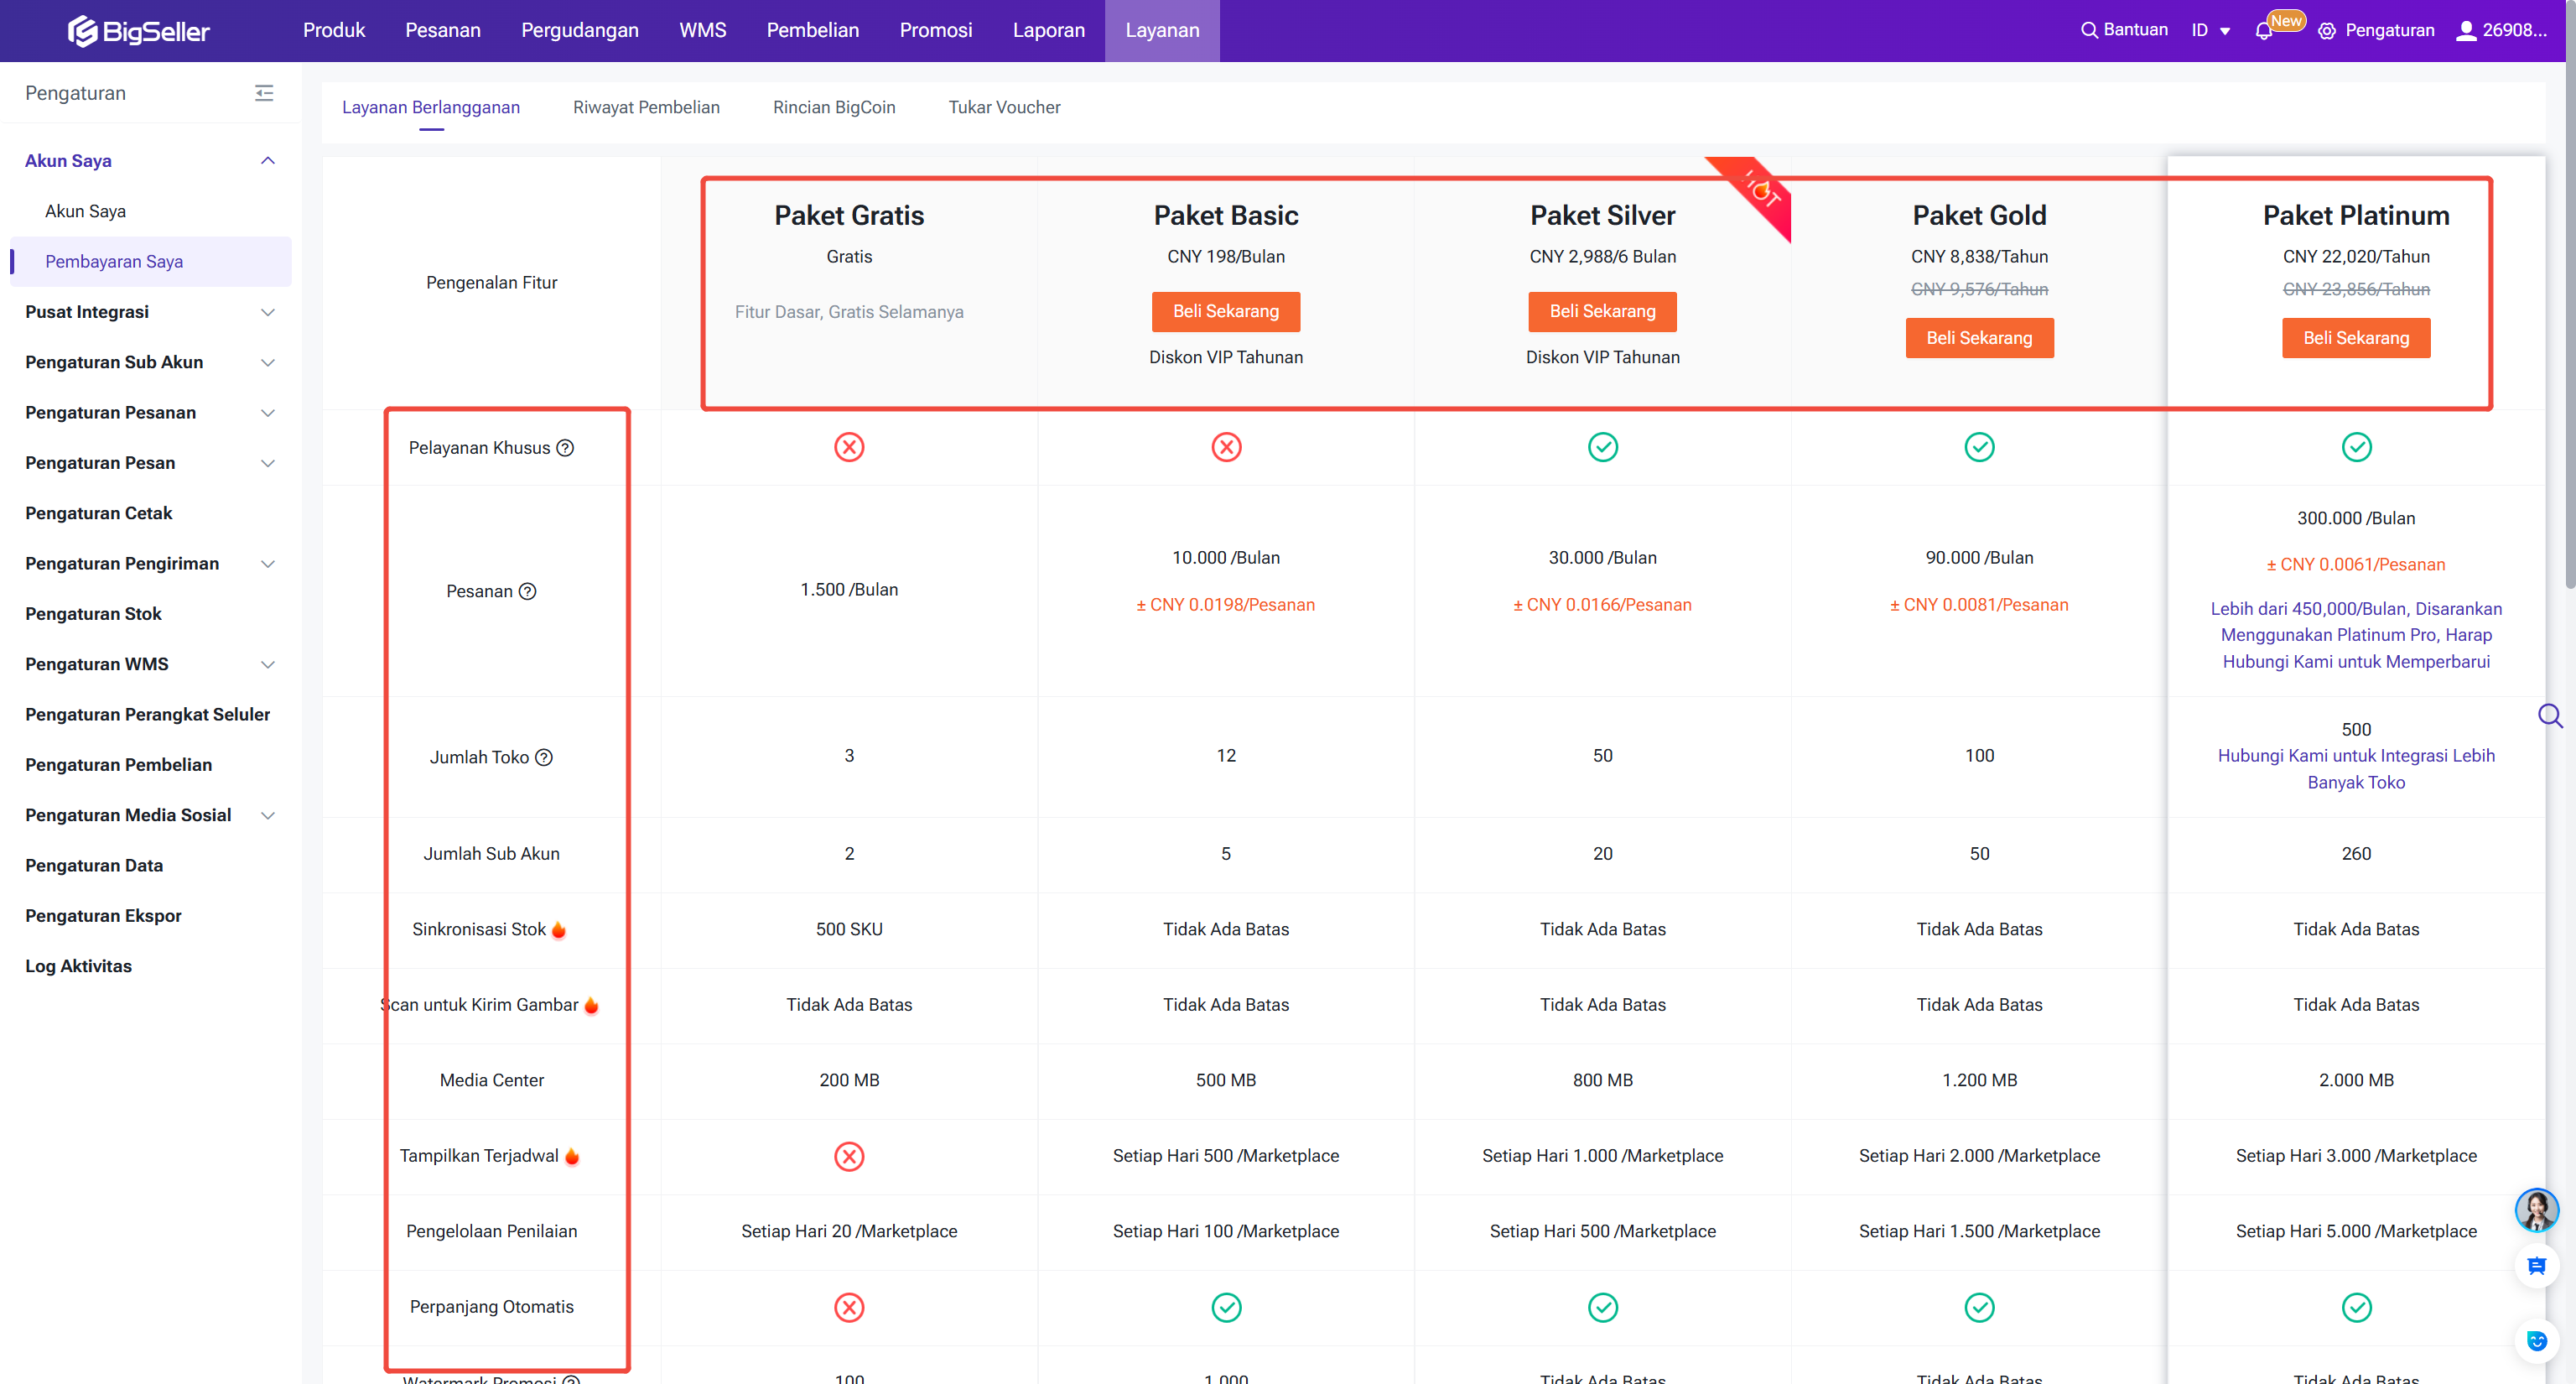Open the customer service avatar chat

(2535, 1210)
